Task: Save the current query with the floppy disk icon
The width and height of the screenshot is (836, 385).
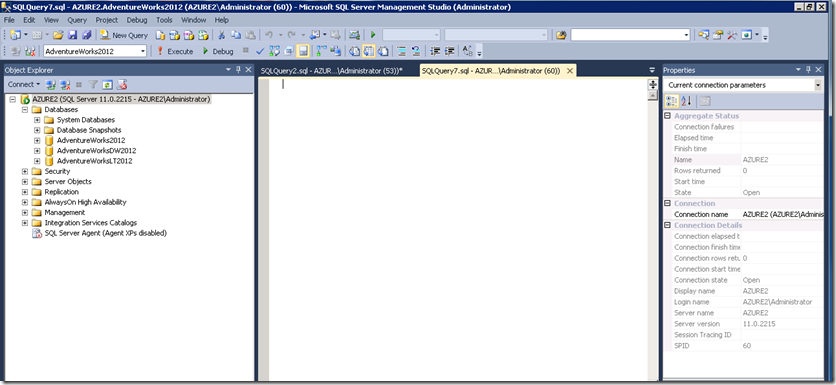Action: (x=73, y=35)
